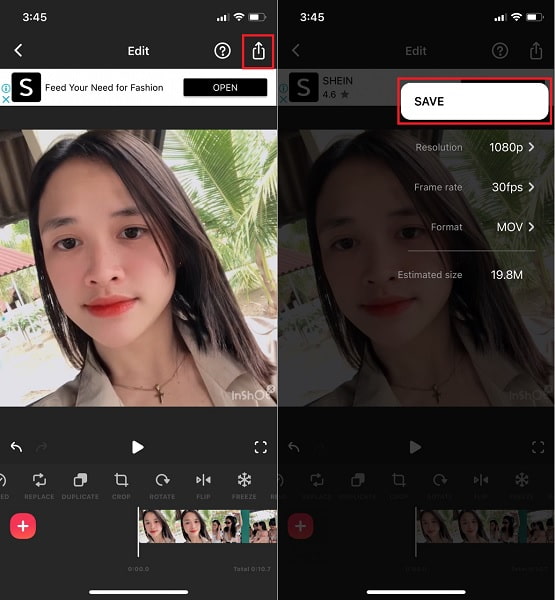Tap the export share icon in left screen
This screenshot has height=600, width=555.
point(258,51)
